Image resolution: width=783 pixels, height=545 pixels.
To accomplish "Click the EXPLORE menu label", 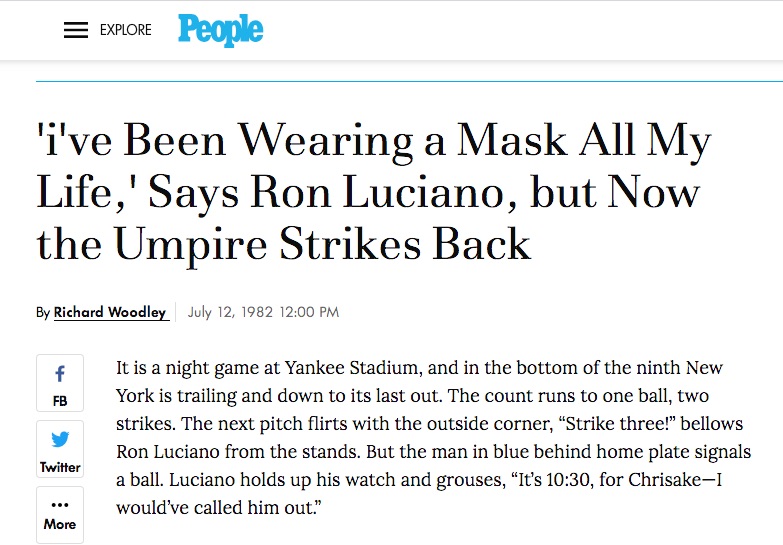I will (x=126, y=30).
